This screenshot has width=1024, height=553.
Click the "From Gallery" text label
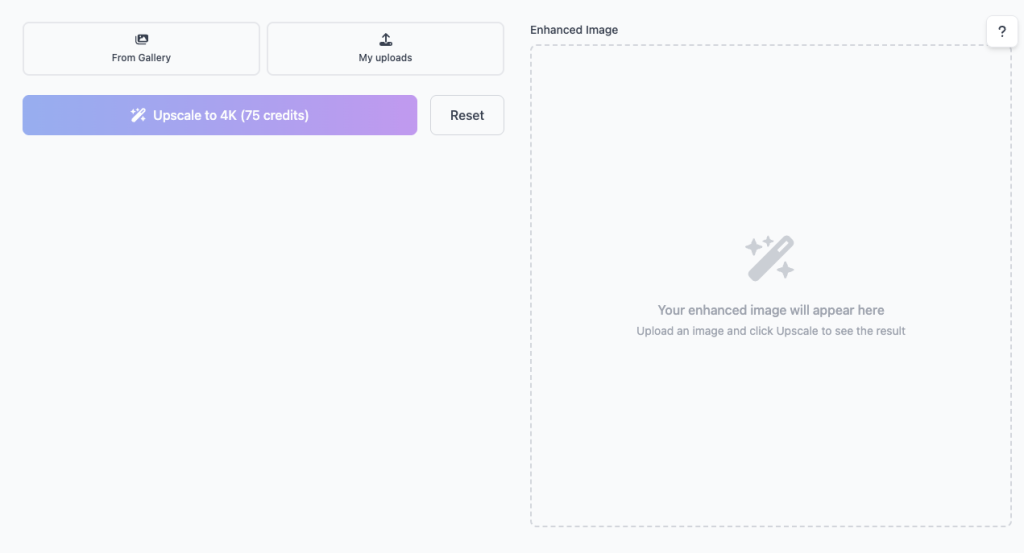(141, 58)
